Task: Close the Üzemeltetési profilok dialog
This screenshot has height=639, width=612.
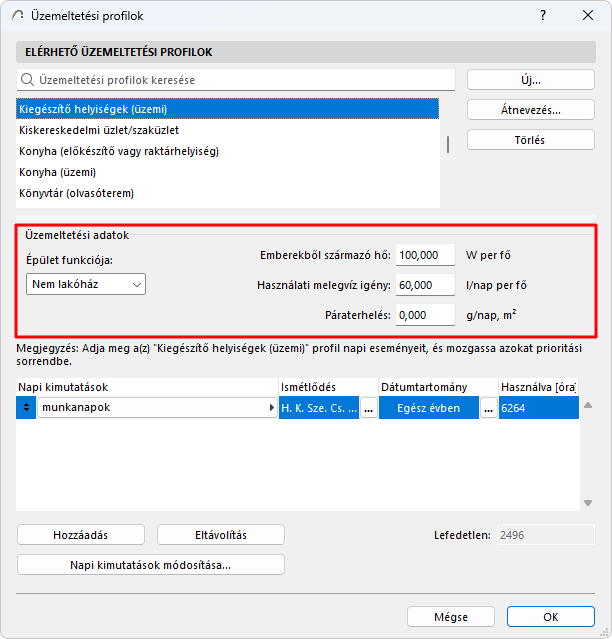Action: 588,15
